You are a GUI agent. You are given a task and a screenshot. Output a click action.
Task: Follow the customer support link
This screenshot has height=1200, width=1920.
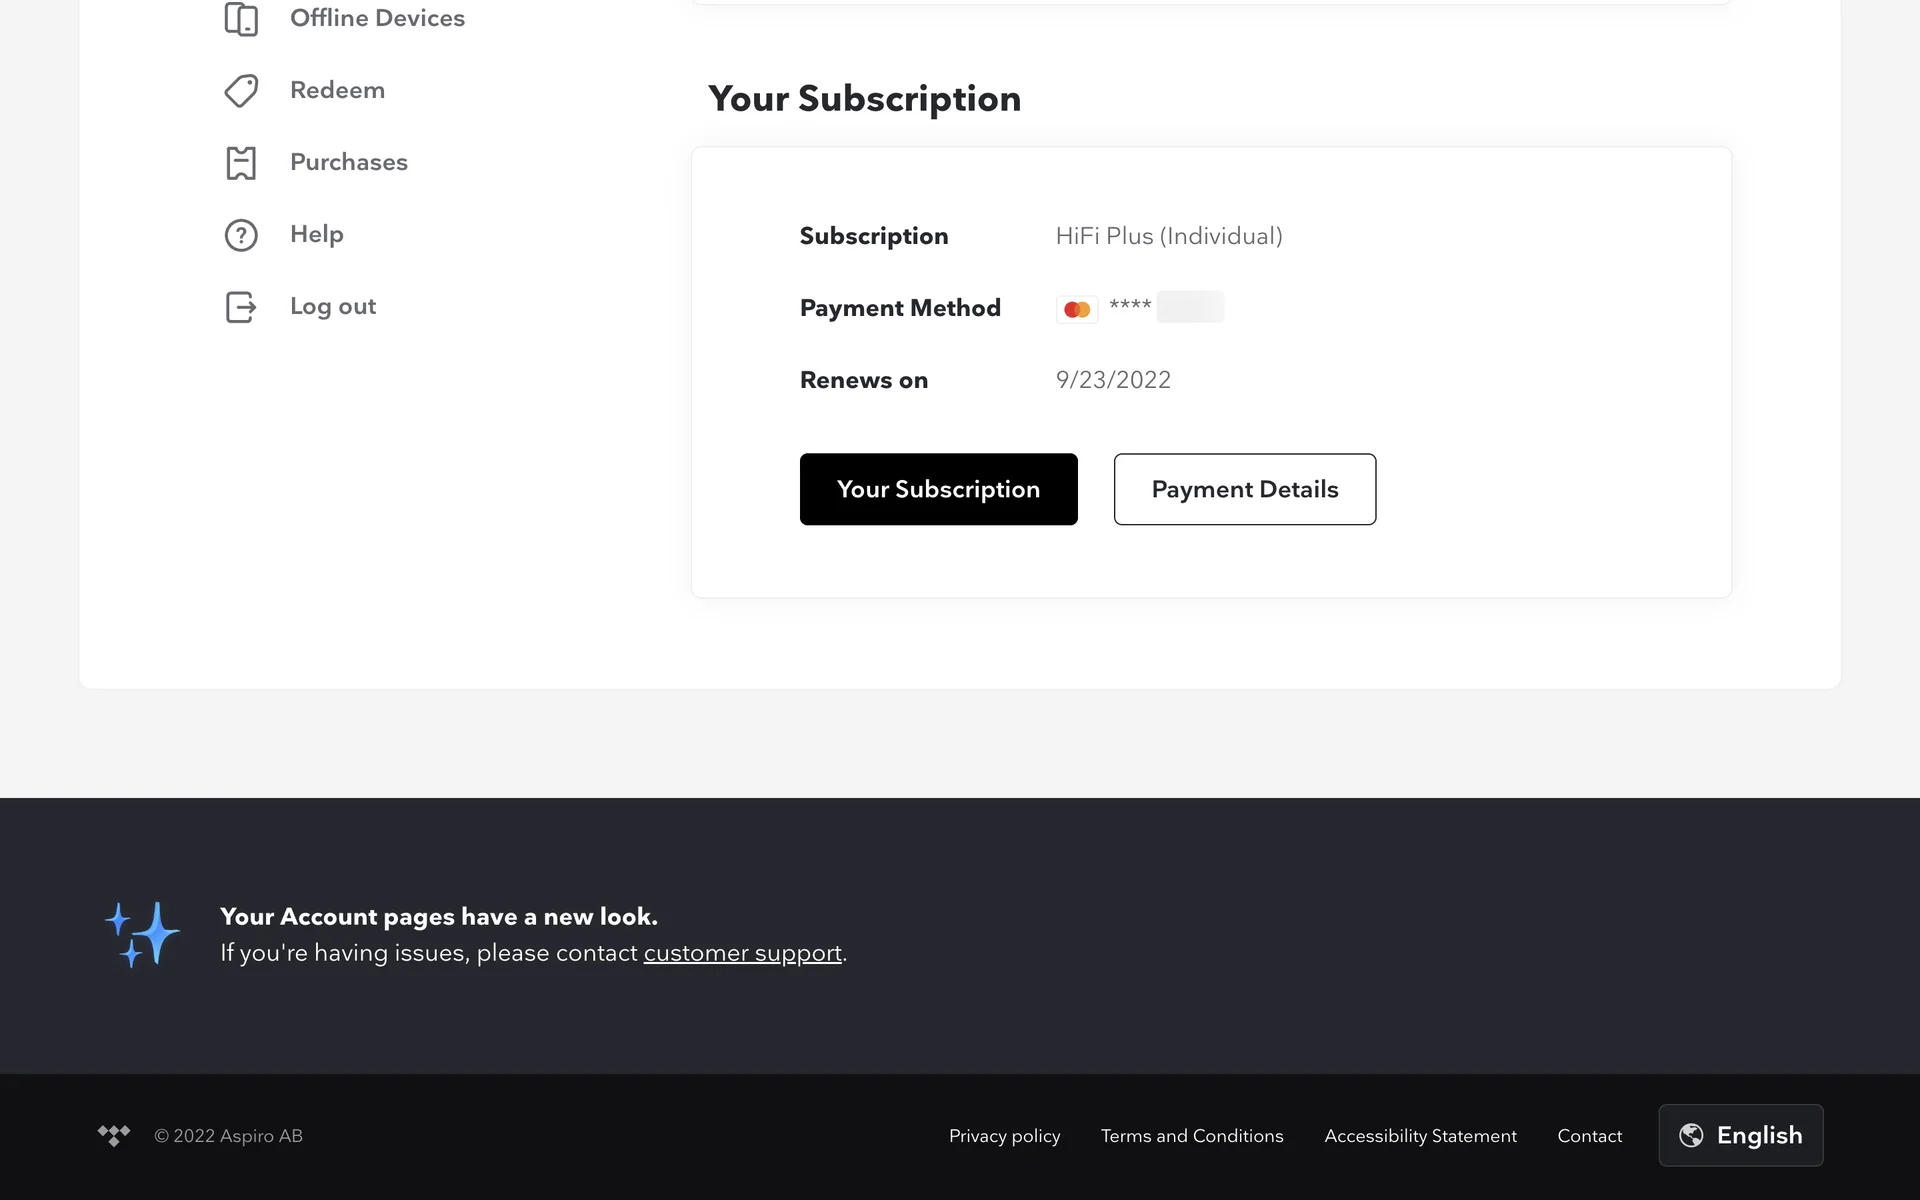pyautogui.click(x=742, y=953)
